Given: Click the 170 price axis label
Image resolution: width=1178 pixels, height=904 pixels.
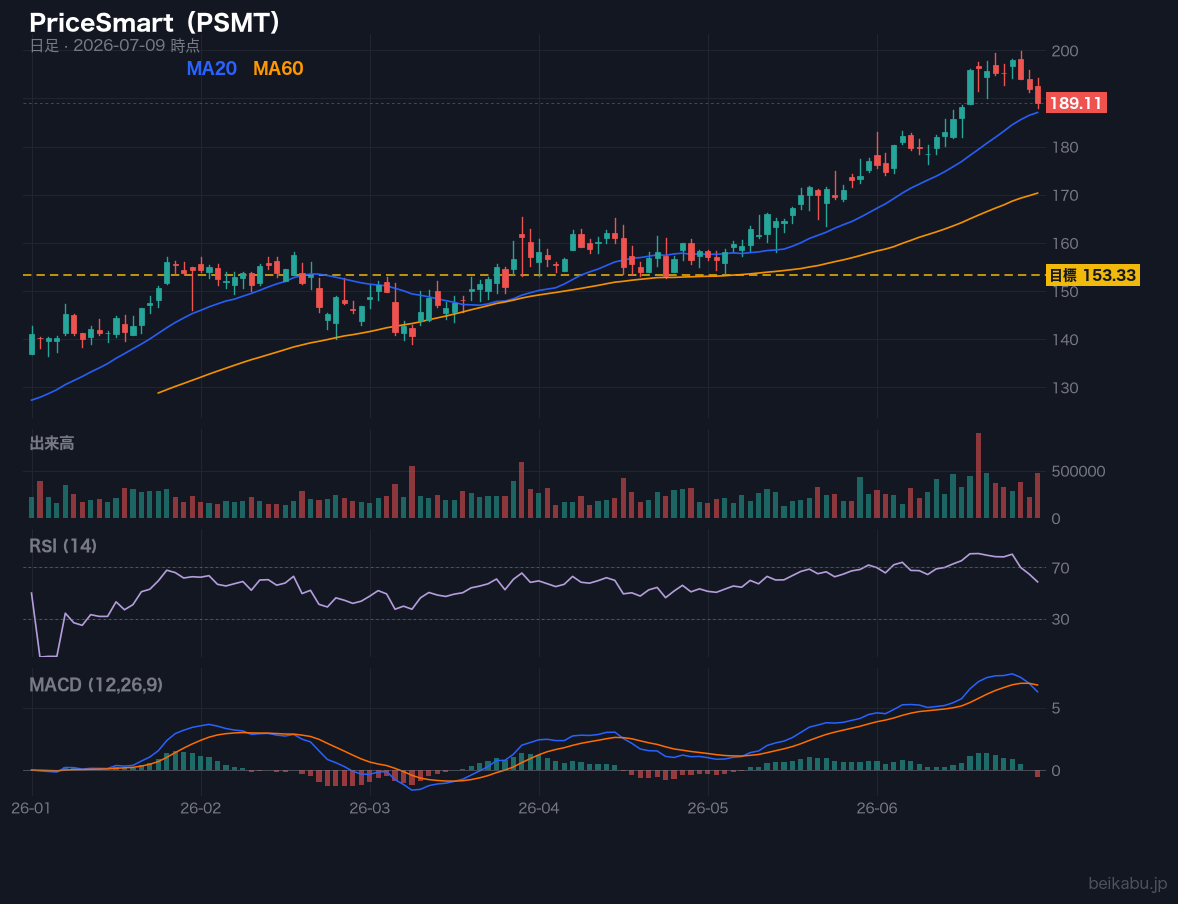Looking at the screenshot, I should click(1065, 195).
